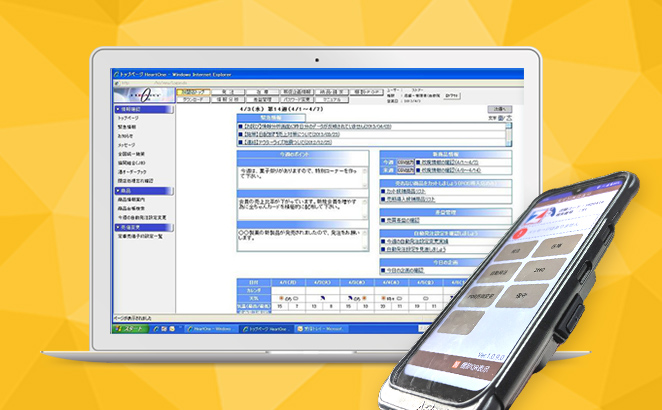Click the sun weather icon for 4/1
Viewport: 662px width, 410px height.
[x=281, y=298]
